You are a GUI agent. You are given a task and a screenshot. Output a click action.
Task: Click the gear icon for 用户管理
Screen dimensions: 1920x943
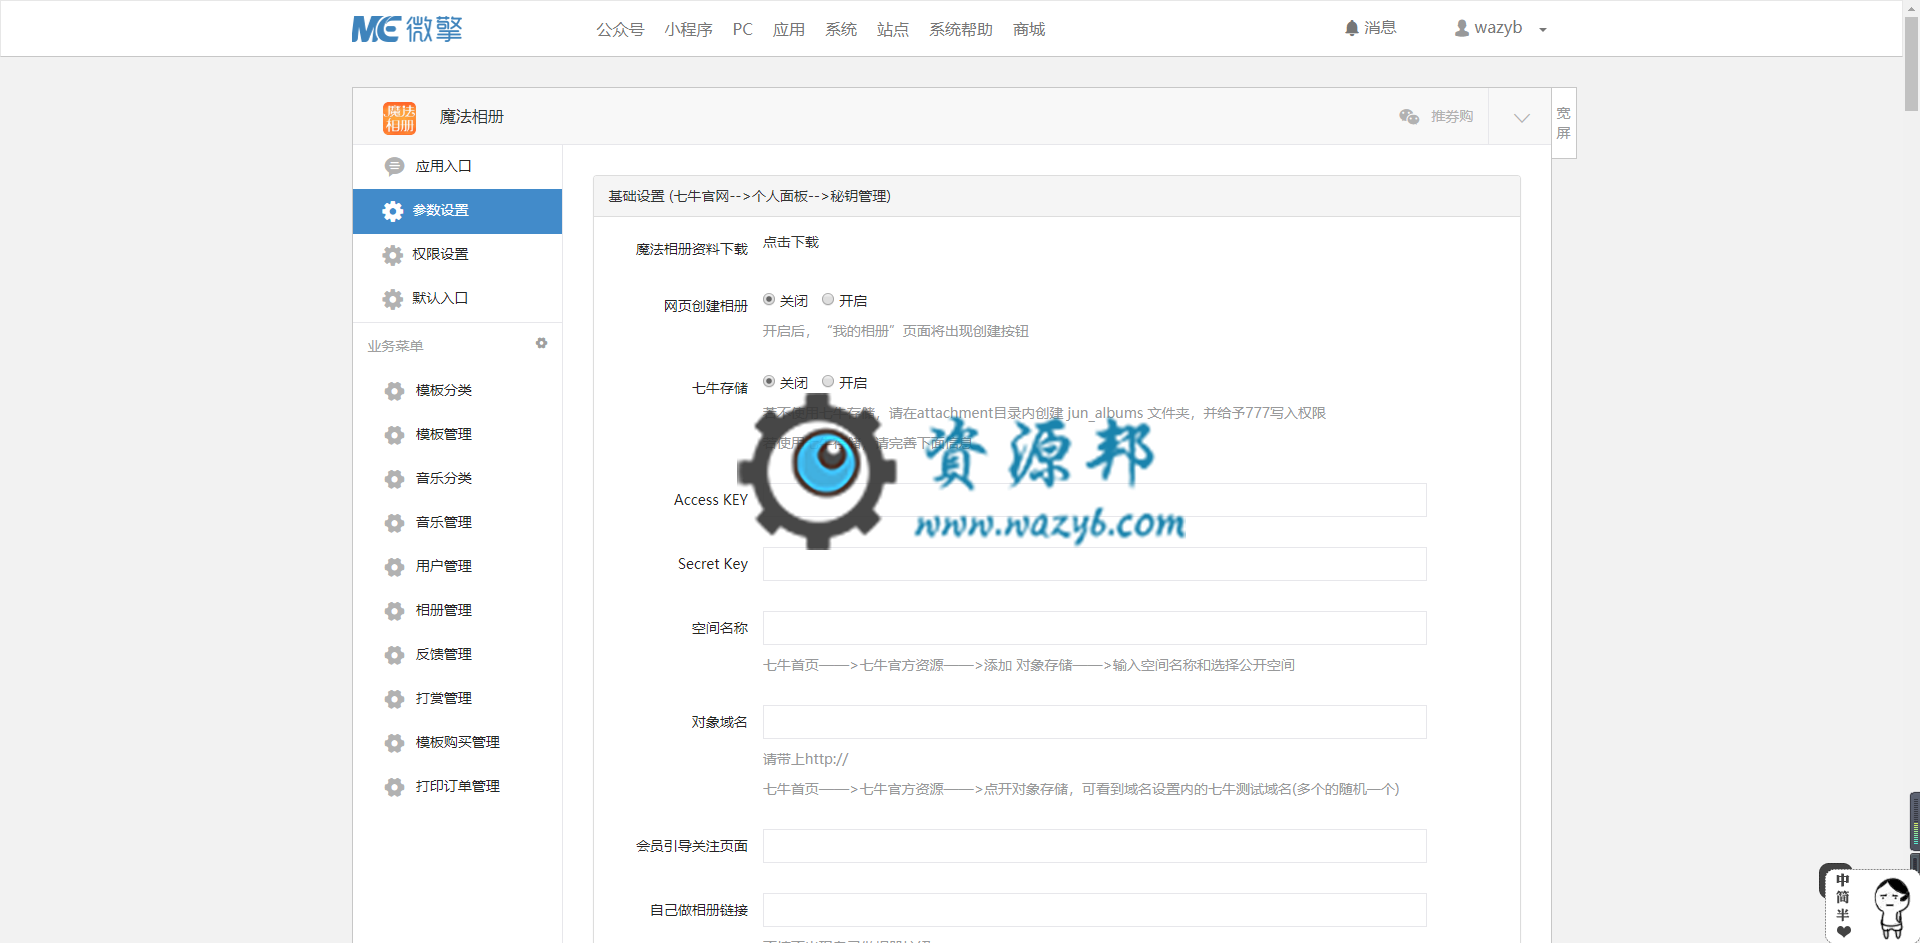[x=394, y=567]
